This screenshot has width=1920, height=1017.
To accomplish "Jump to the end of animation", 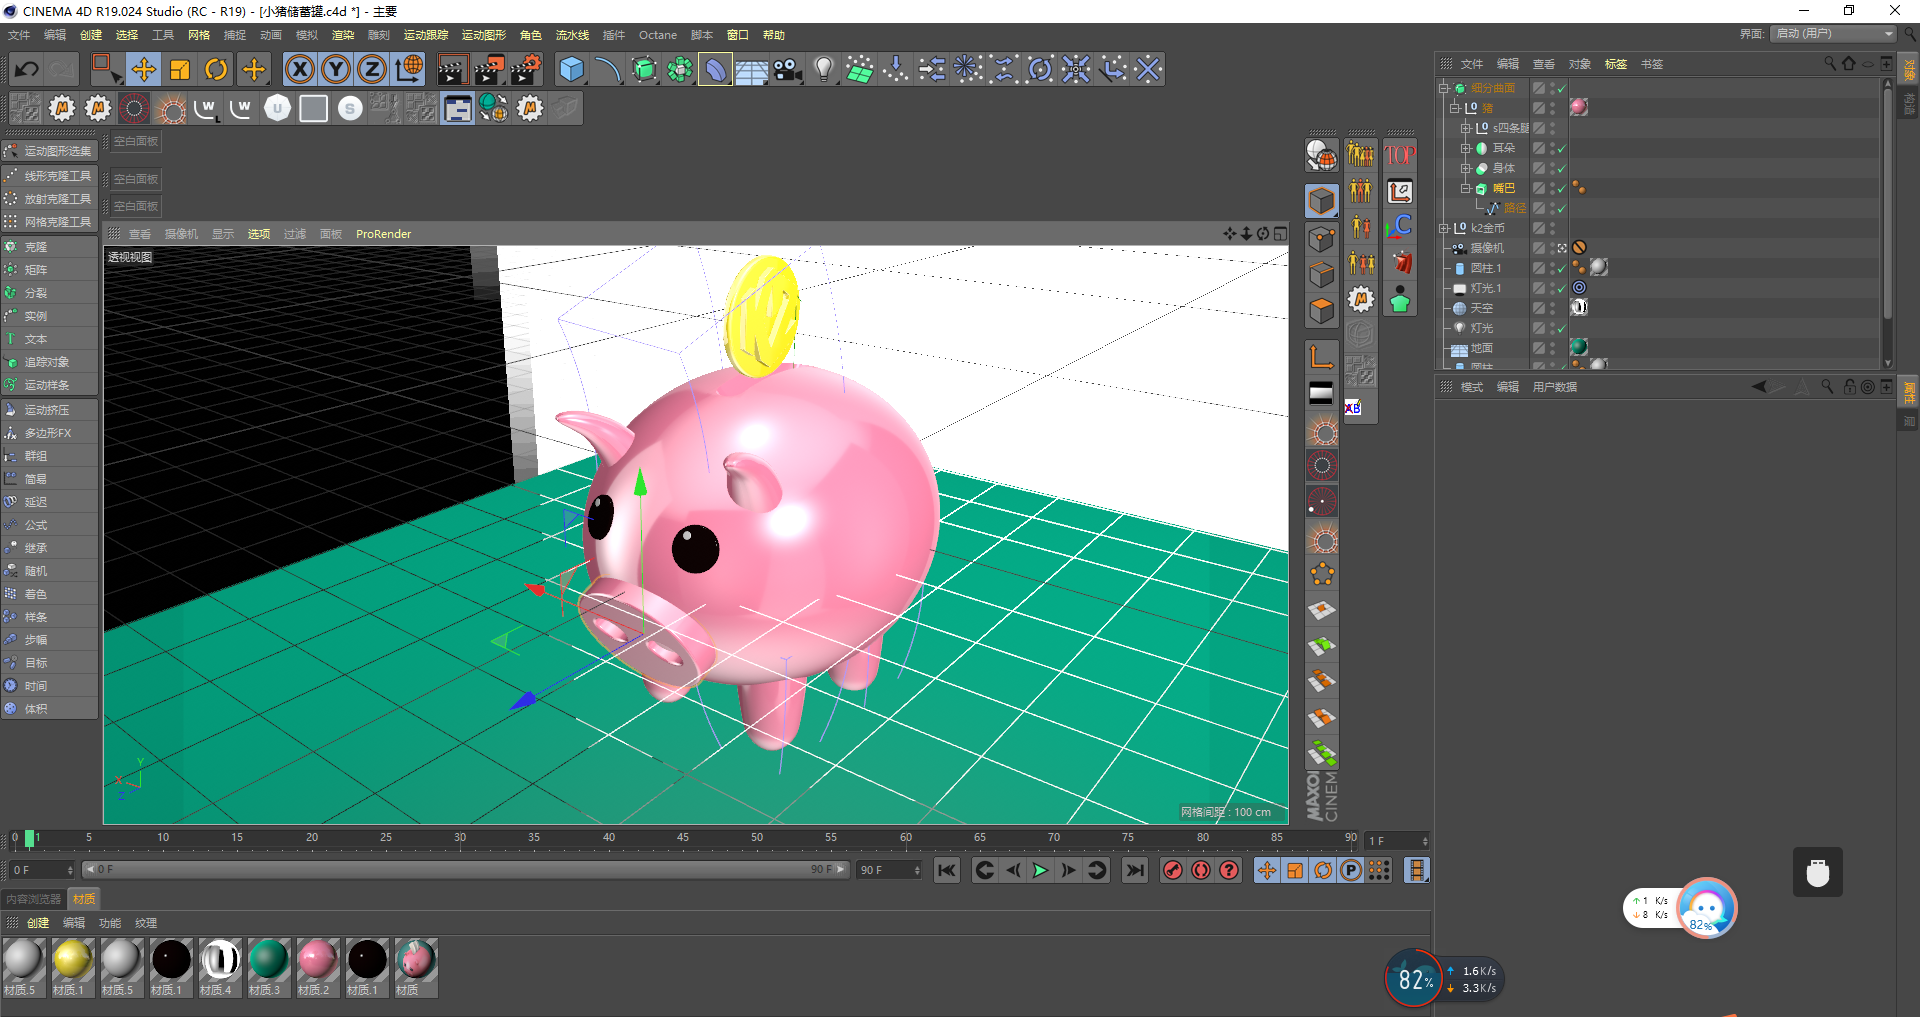I will (1135, 870).
